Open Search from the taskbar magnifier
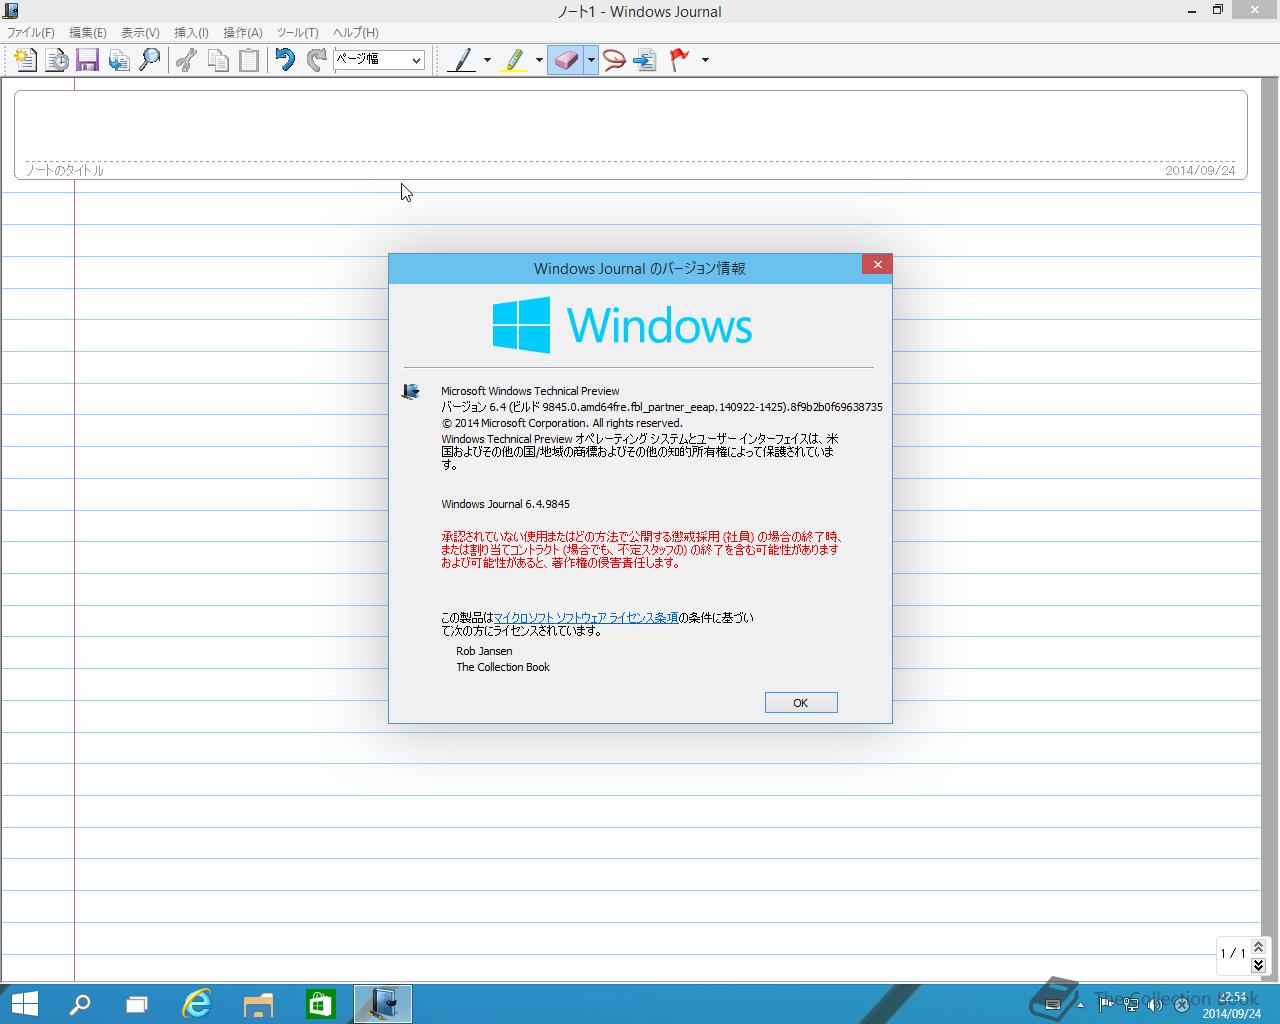The width and height of the screenshot is (1280, 1024). 80,1004
